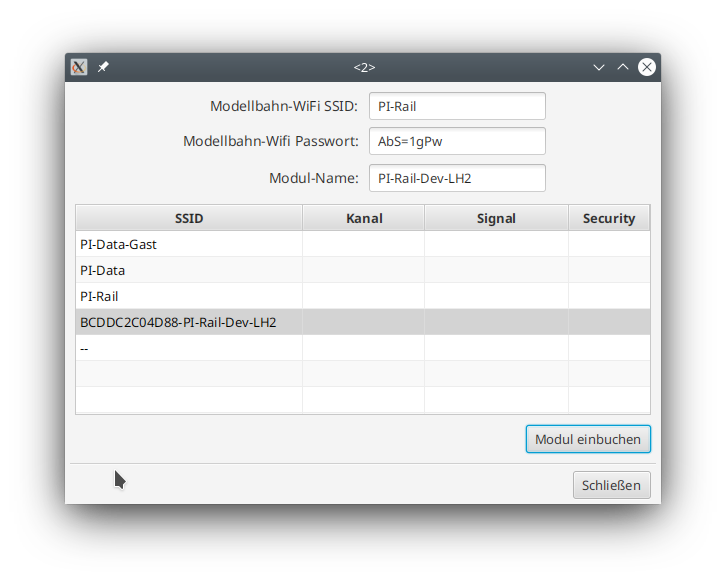The image size is (726, 581).
Task: Click the window title <2>
Action: pyautogui.click(x=364, y=67)
